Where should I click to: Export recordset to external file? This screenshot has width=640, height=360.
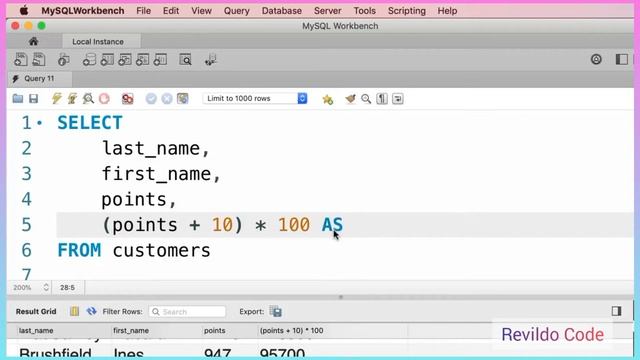[x=276, y=311]
